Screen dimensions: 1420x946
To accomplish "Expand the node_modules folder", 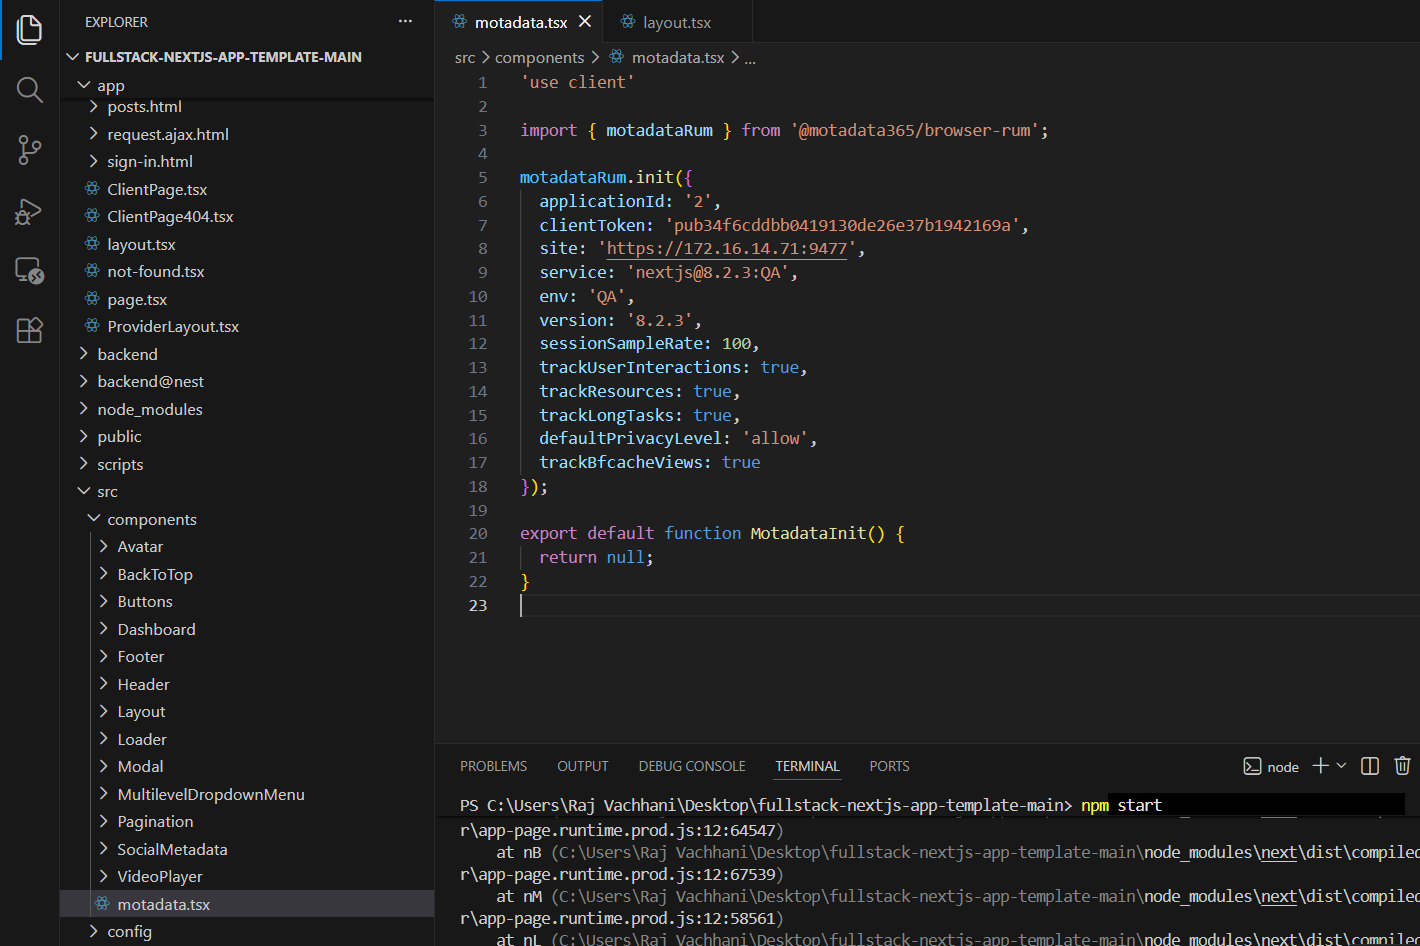I will [x=247, y=409].
